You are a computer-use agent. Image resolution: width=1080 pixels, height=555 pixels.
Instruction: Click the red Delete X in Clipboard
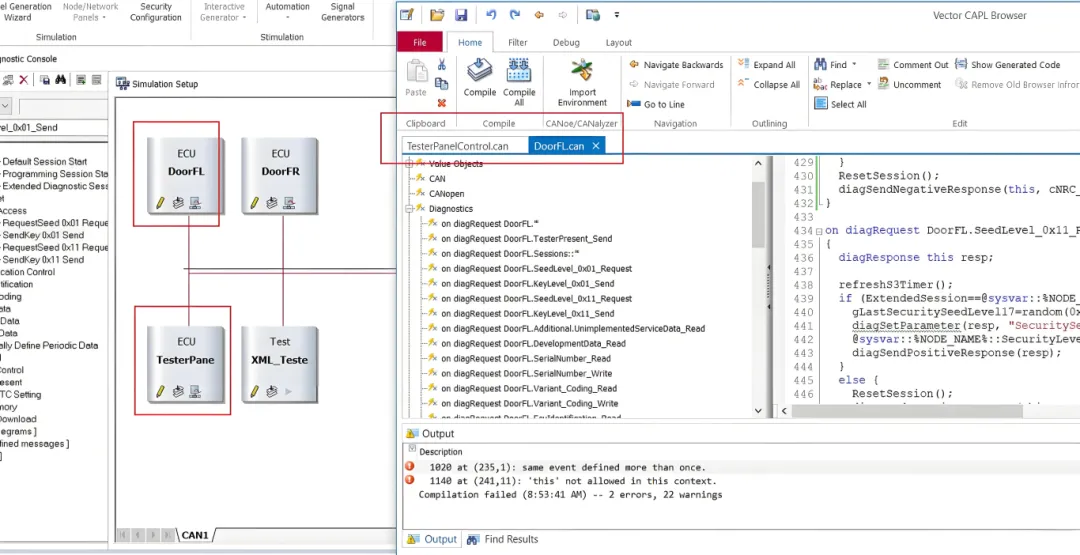[x=442, y=103]
